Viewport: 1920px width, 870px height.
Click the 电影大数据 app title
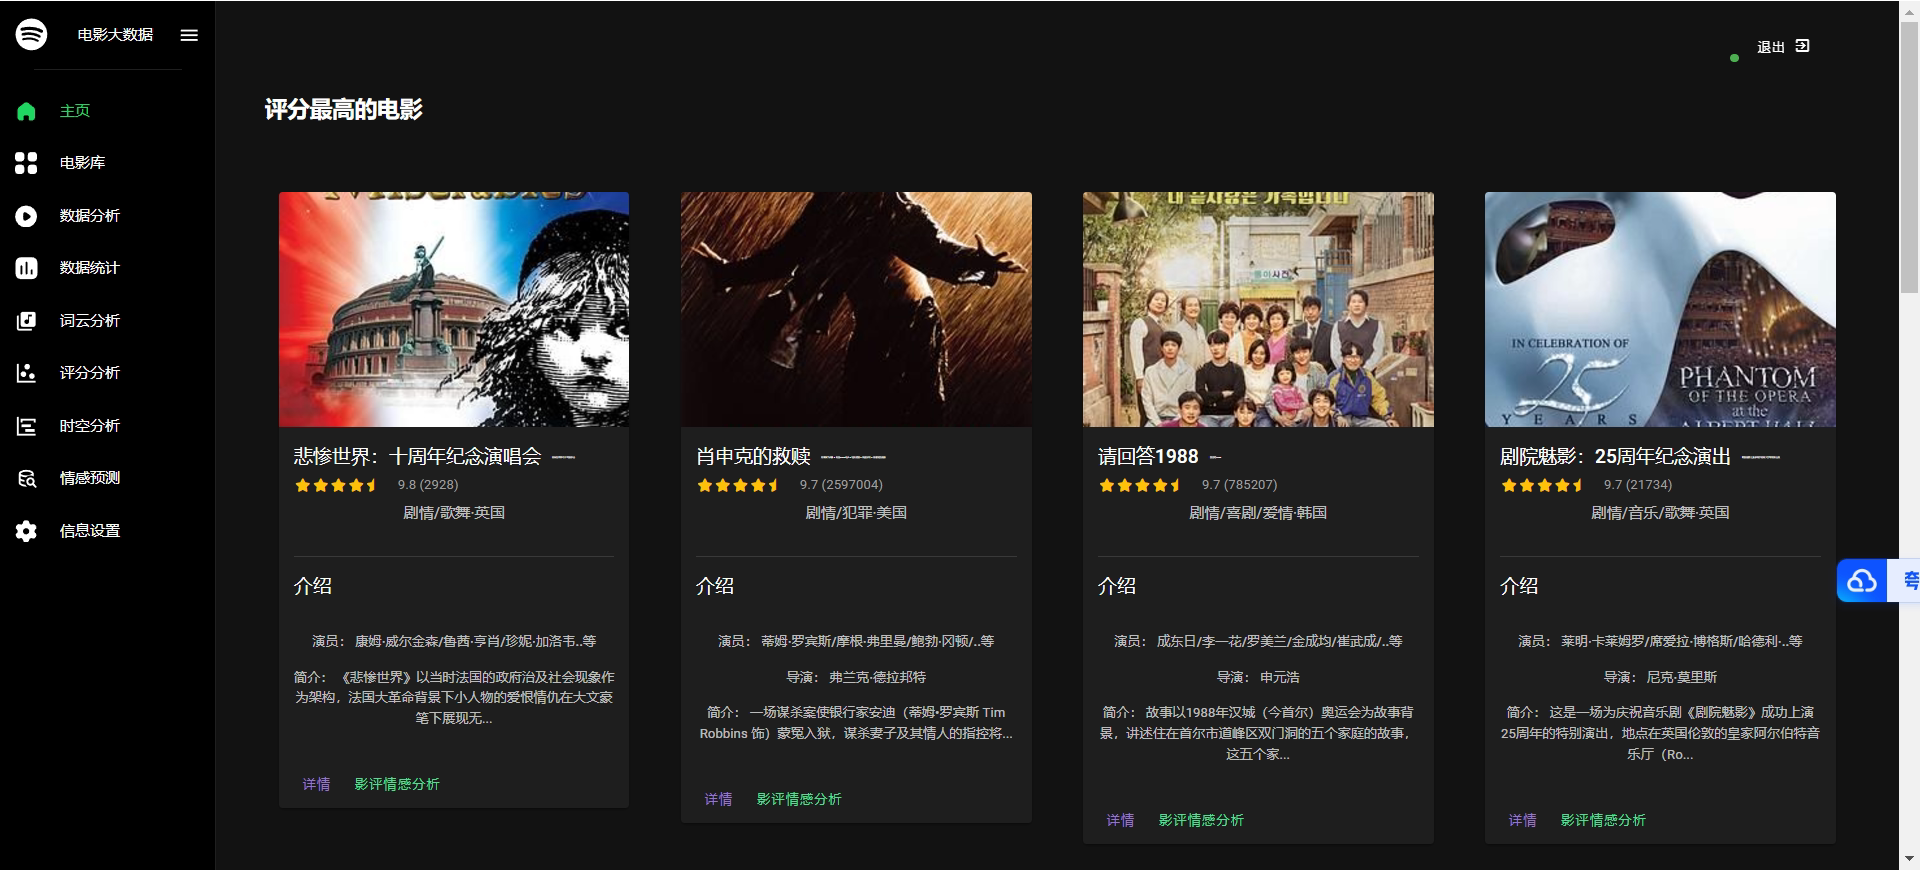pos(115,35)
